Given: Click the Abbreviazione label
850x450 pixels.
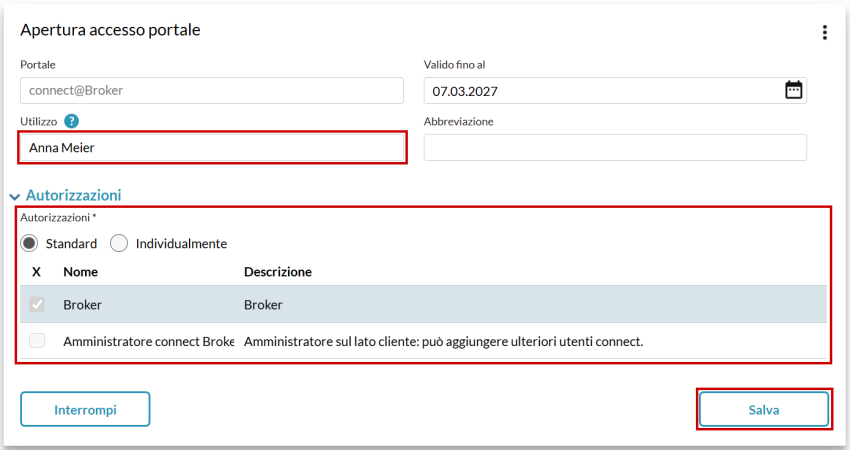Looking at the screenshot, I should [459, 121].
